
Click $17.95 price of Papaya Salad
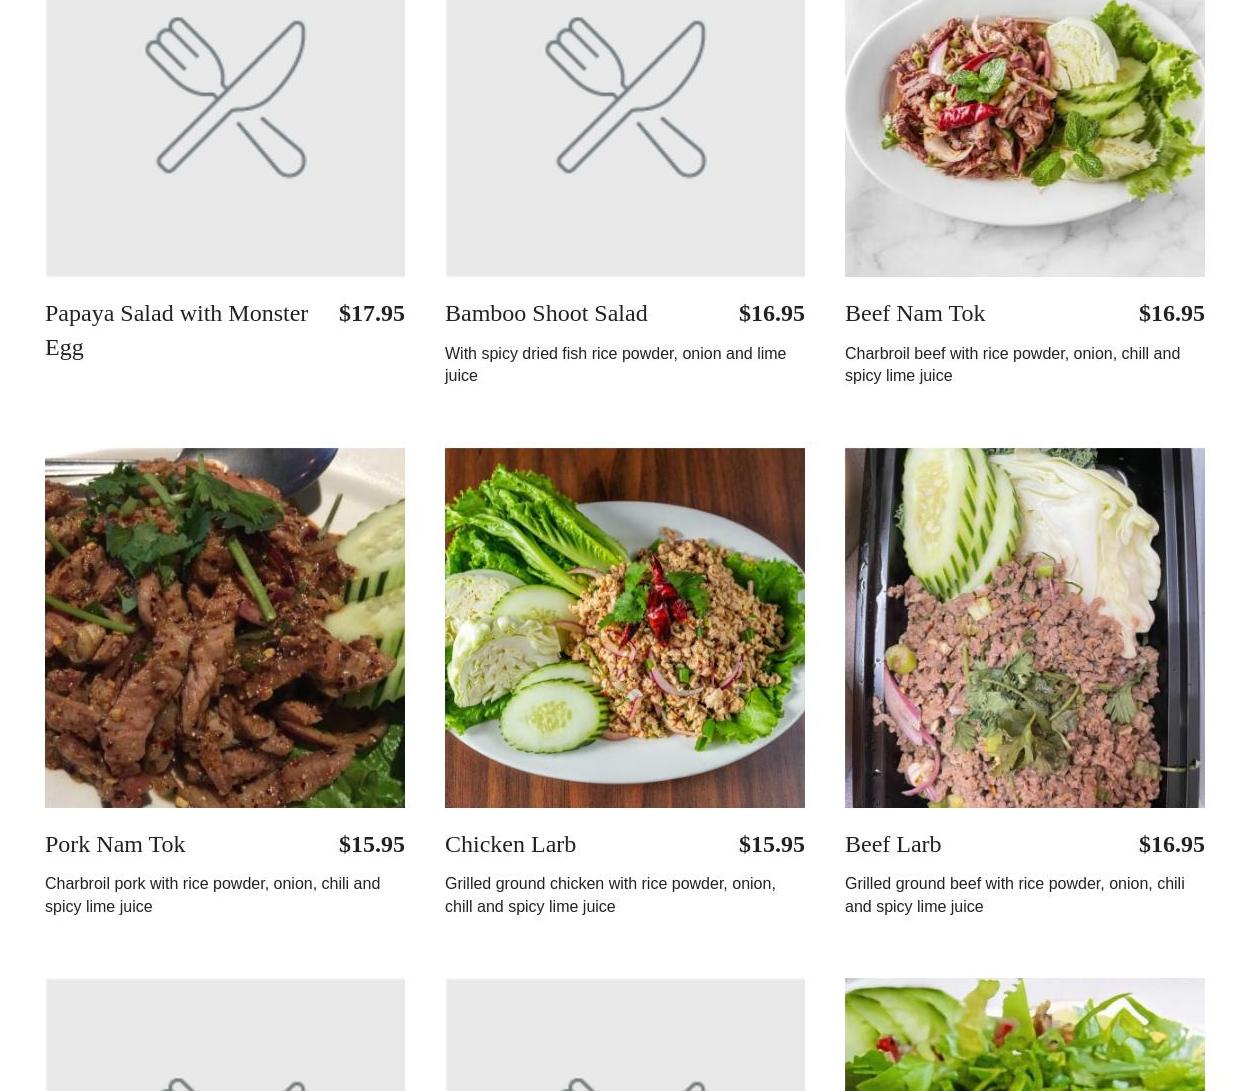pyautogui.click(x=372, y=313)
